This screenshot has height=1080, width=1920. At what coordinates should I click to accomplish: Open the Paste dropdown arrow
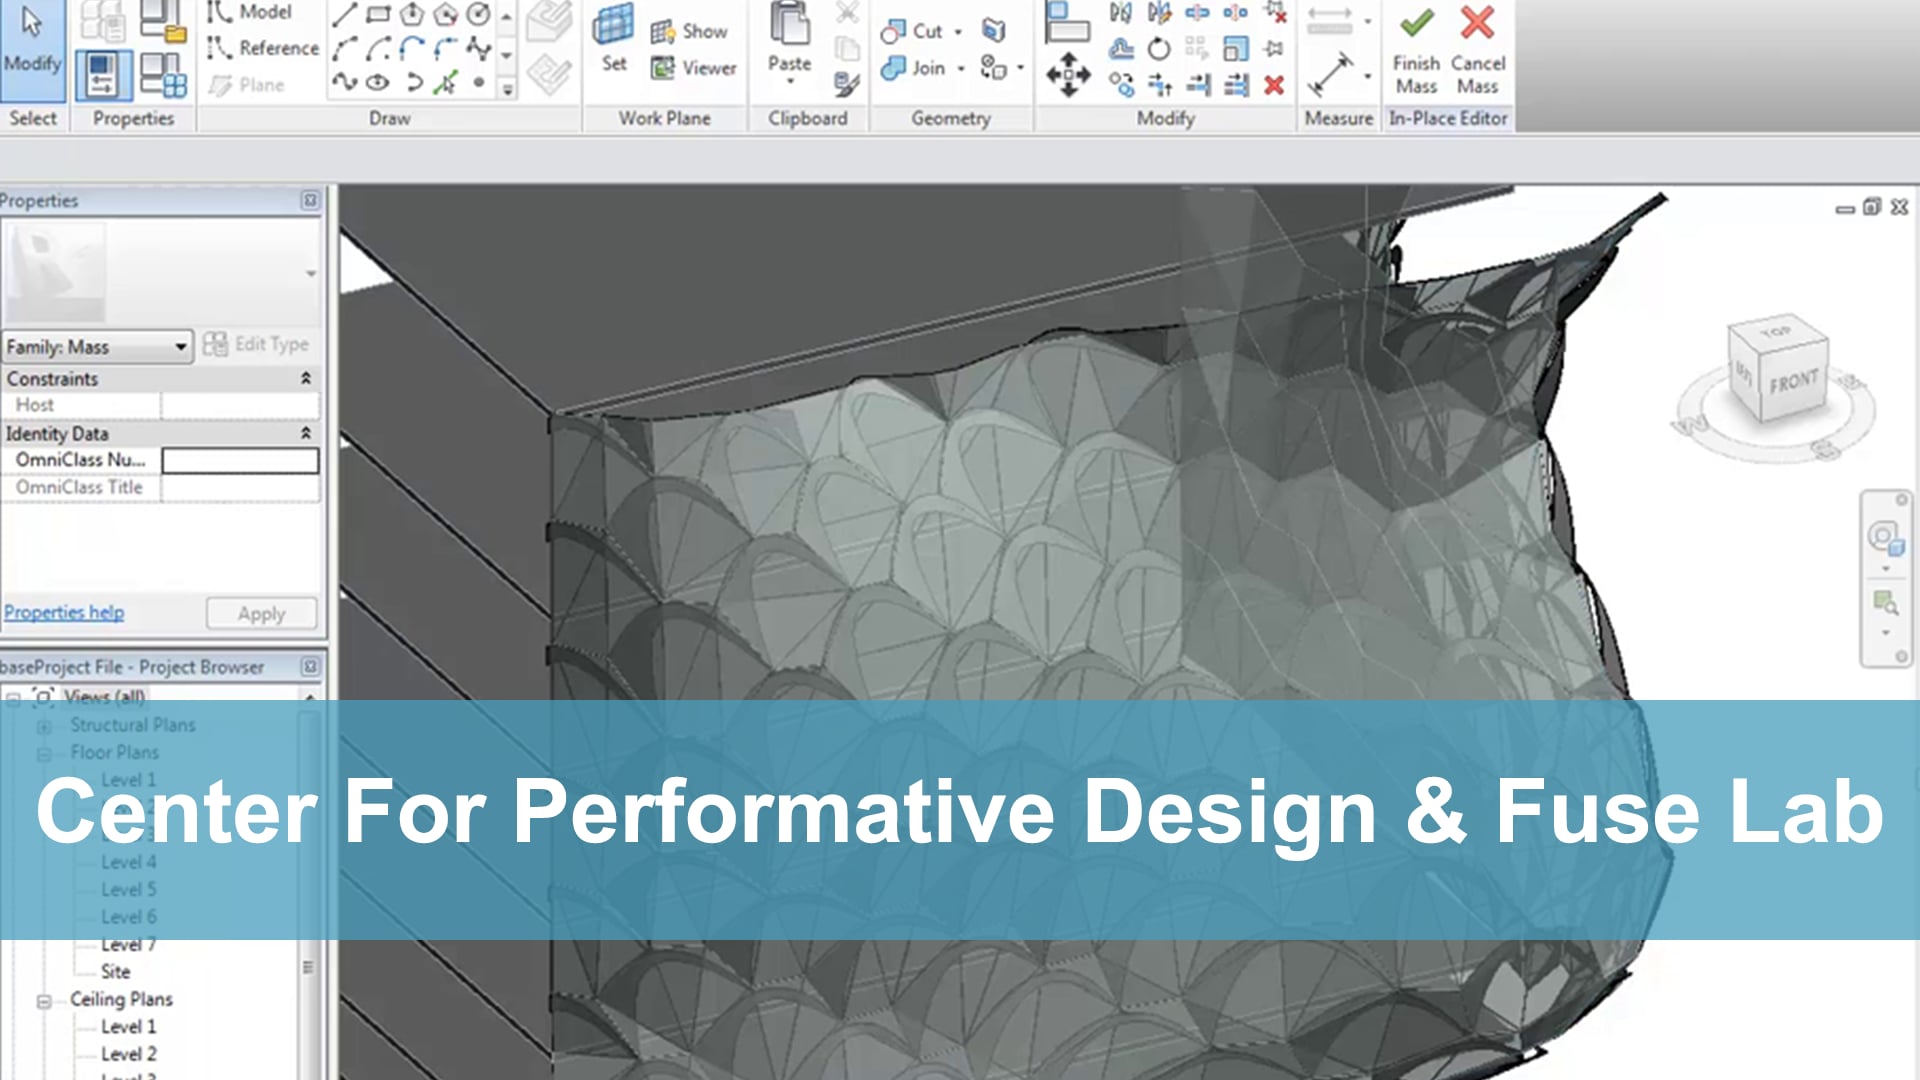790,78
